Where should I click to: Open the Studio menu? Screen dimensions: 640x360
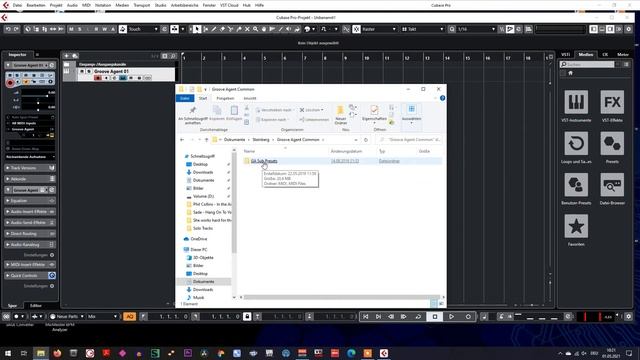click(x=160, y=5)
